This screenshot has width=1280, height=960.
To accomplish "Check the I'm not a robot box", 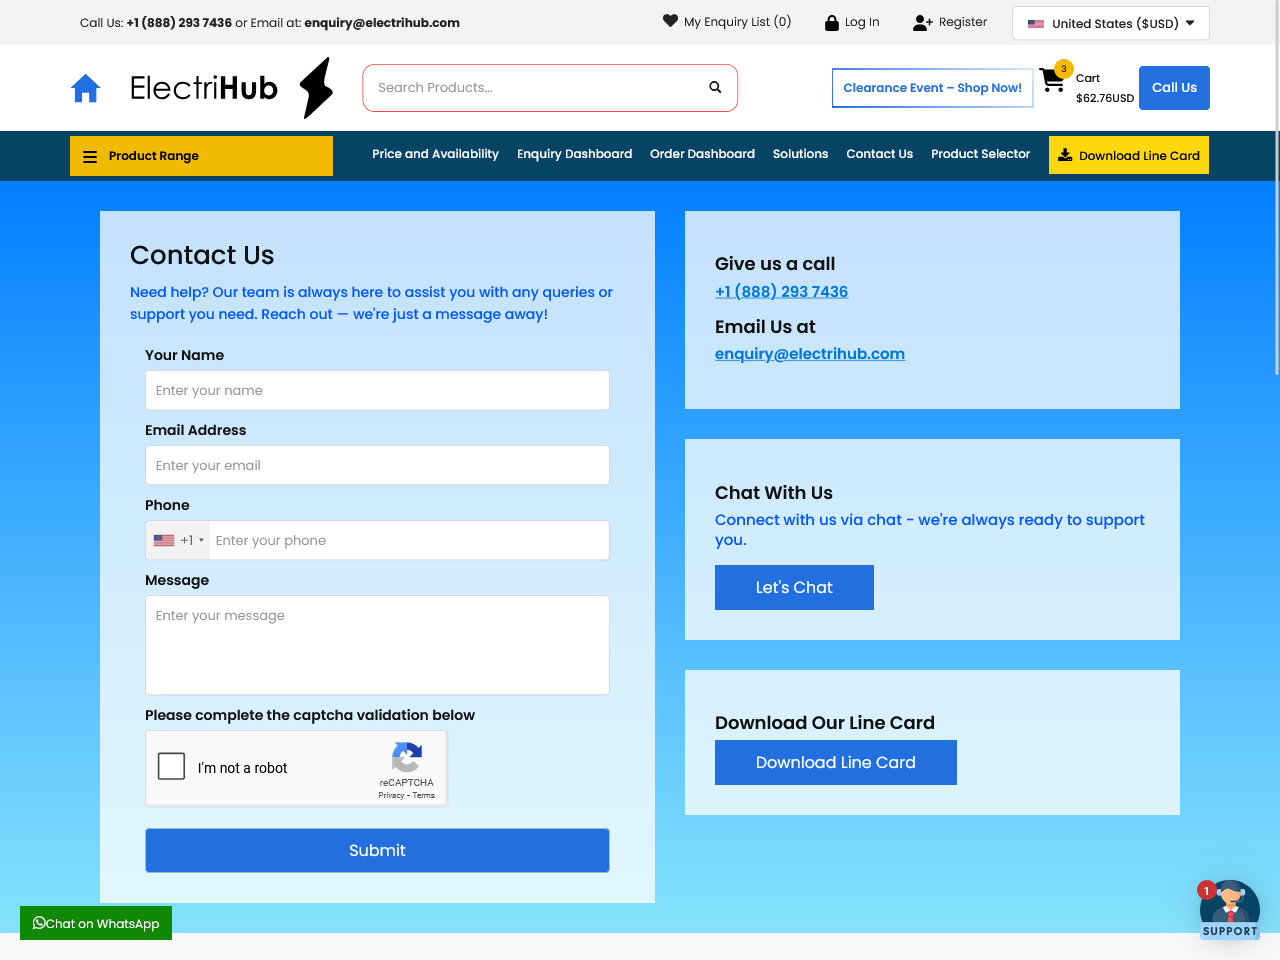I will point(172,767).
